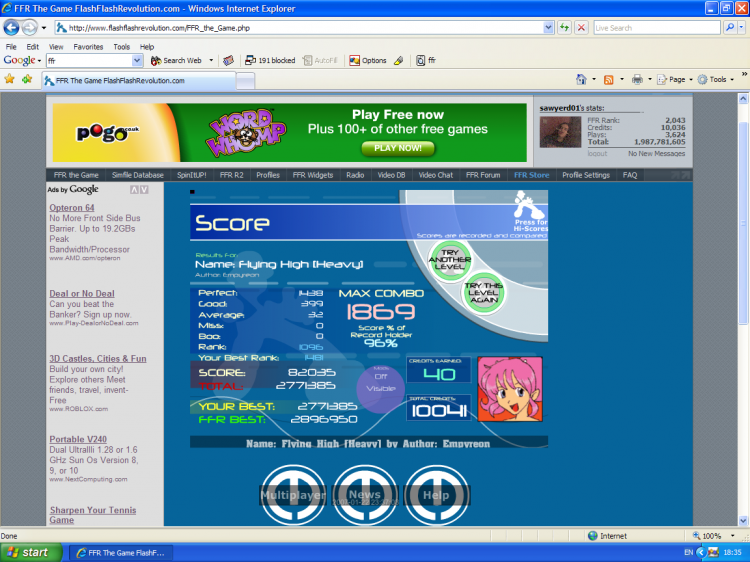Open the Windows Start button
750x562 pixels.
[31, 552]
